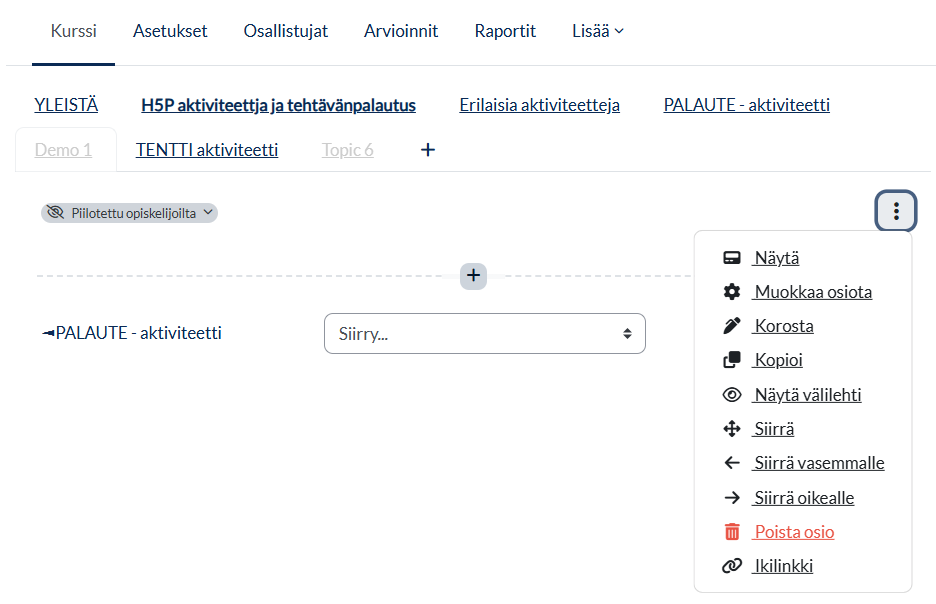Go to Erilaisia aktiviteetteja section

click(x=540, y=105)
